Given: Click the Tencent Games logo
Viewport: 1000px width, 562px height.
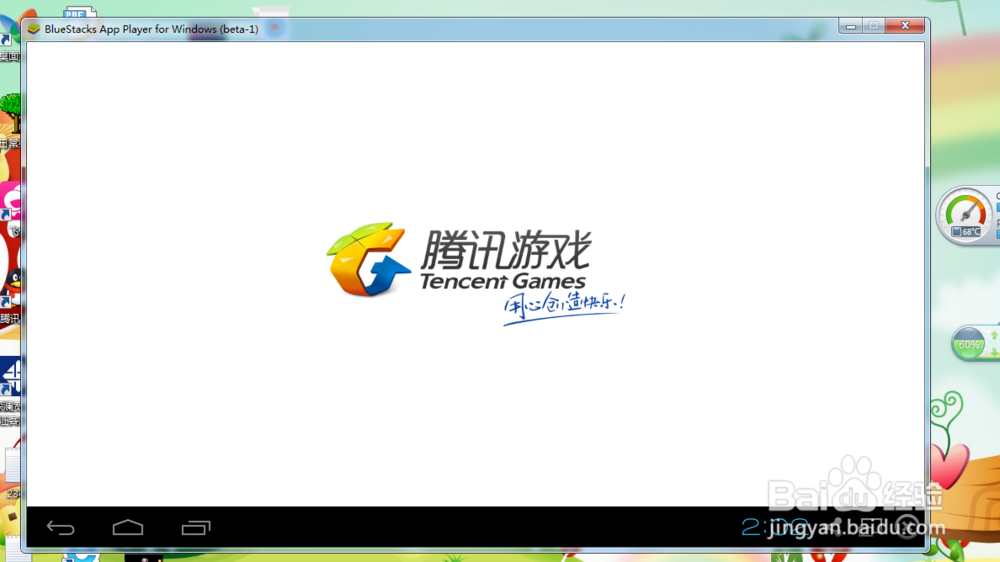Looking at the screenshot, I should click(475, 274).
